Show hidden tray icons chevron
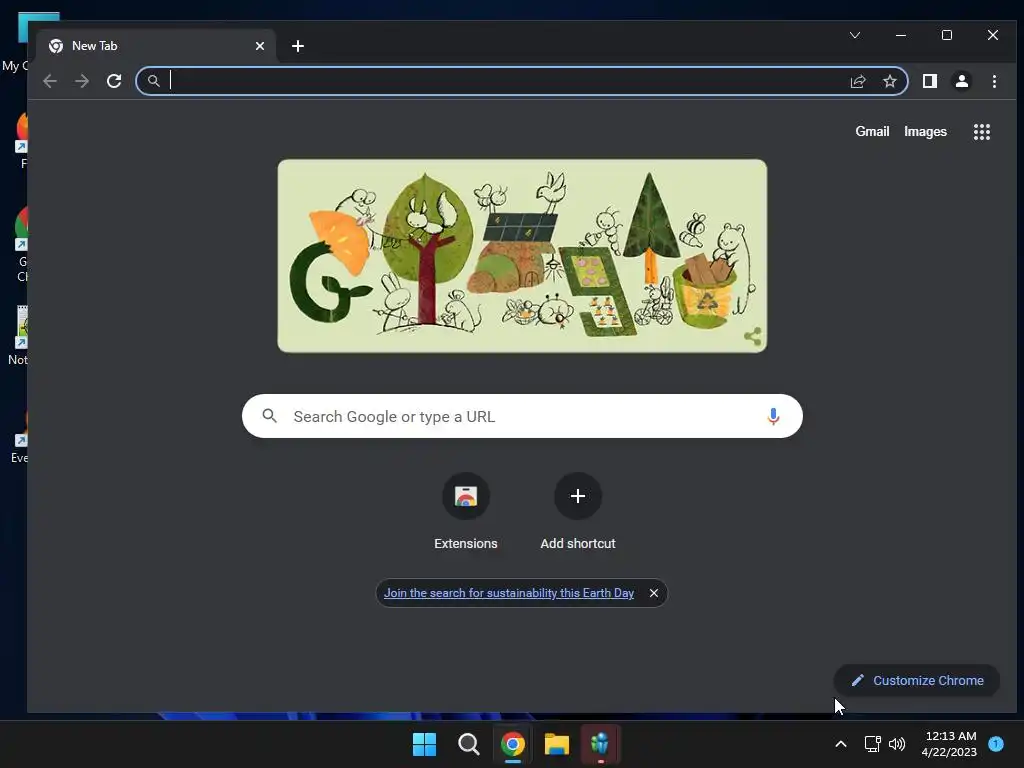Image resolution: width=1024 pixels, height=768 pixels. [841, 744]
